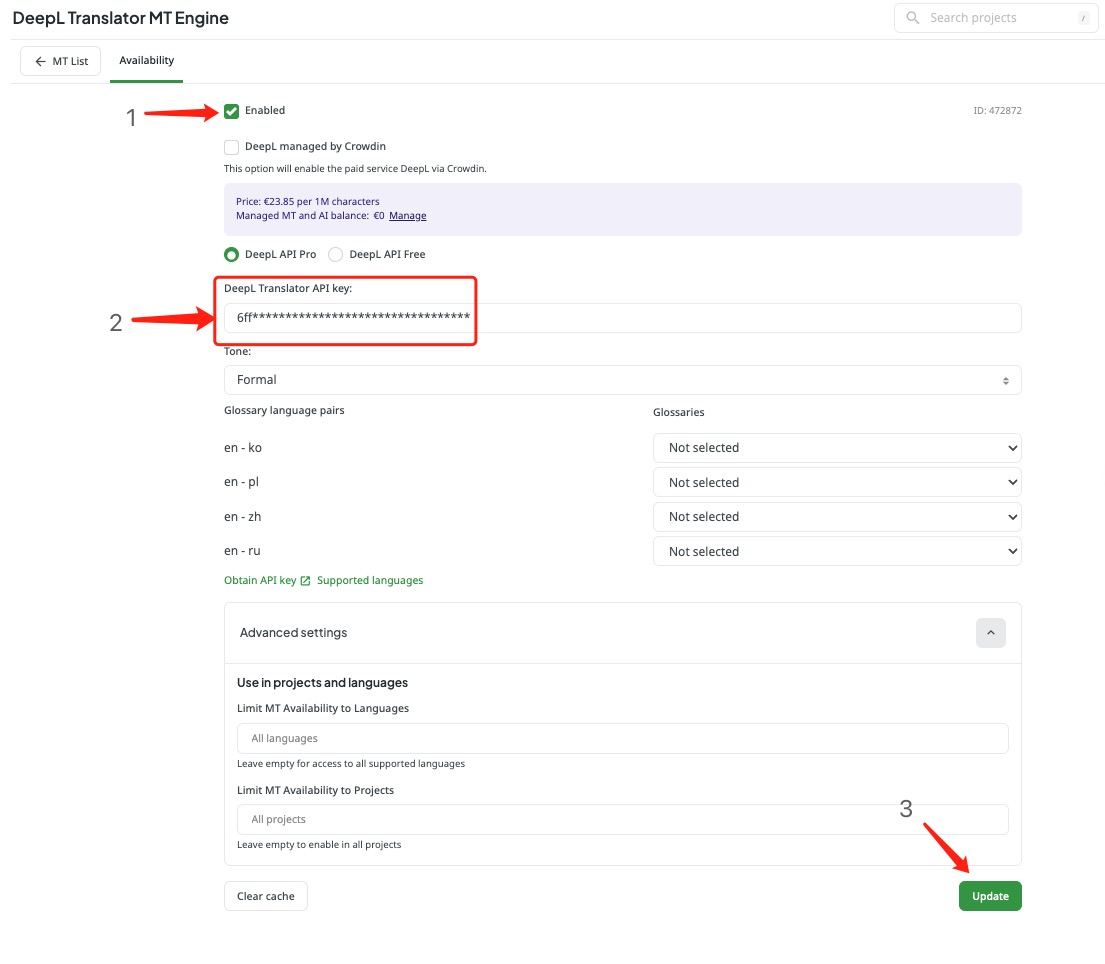The width and height of the screenshot is (1105, 964).
Task: Switch to the Availability tab
Action: coord(147,61)
